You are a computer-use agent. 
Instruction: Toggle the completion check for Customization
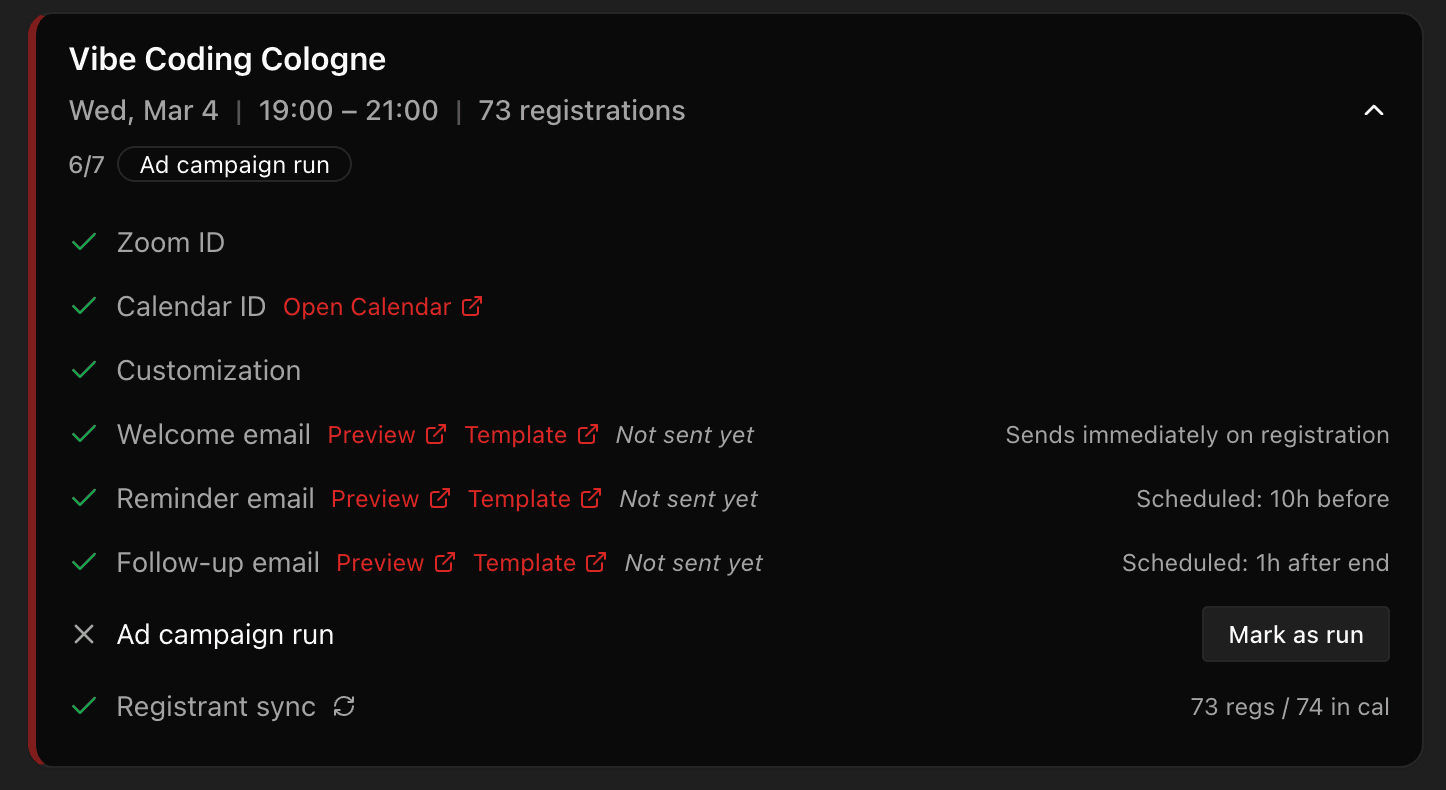[x=84, y=369]
